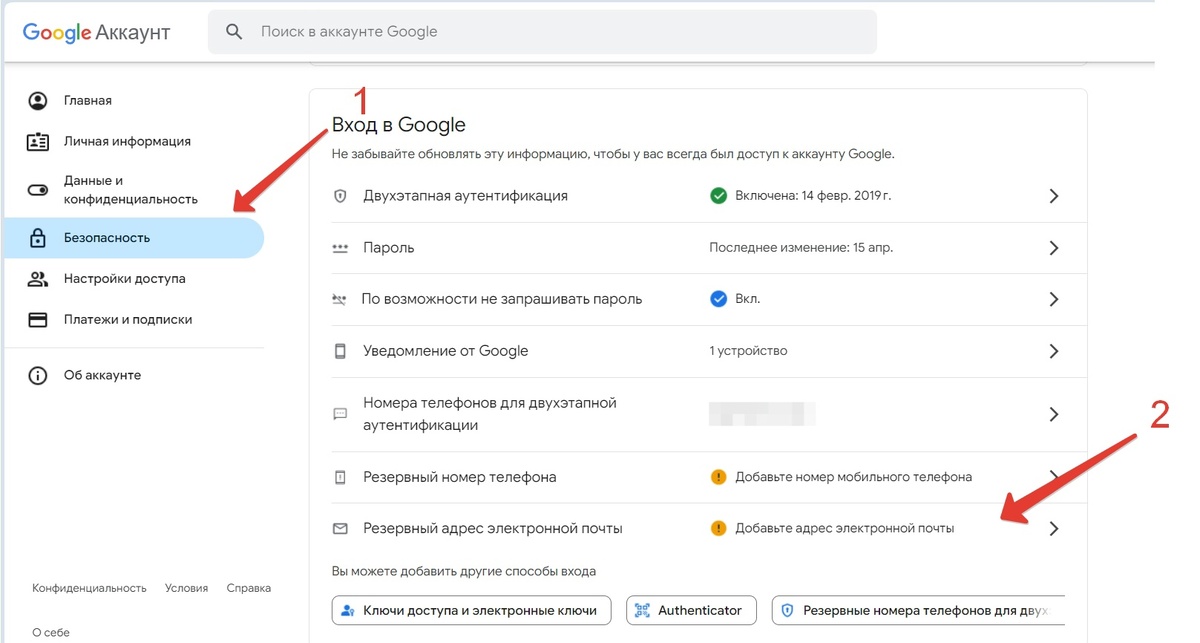
Task: Click the Резервный номер телефона device icon
Action: pos(340,477)
